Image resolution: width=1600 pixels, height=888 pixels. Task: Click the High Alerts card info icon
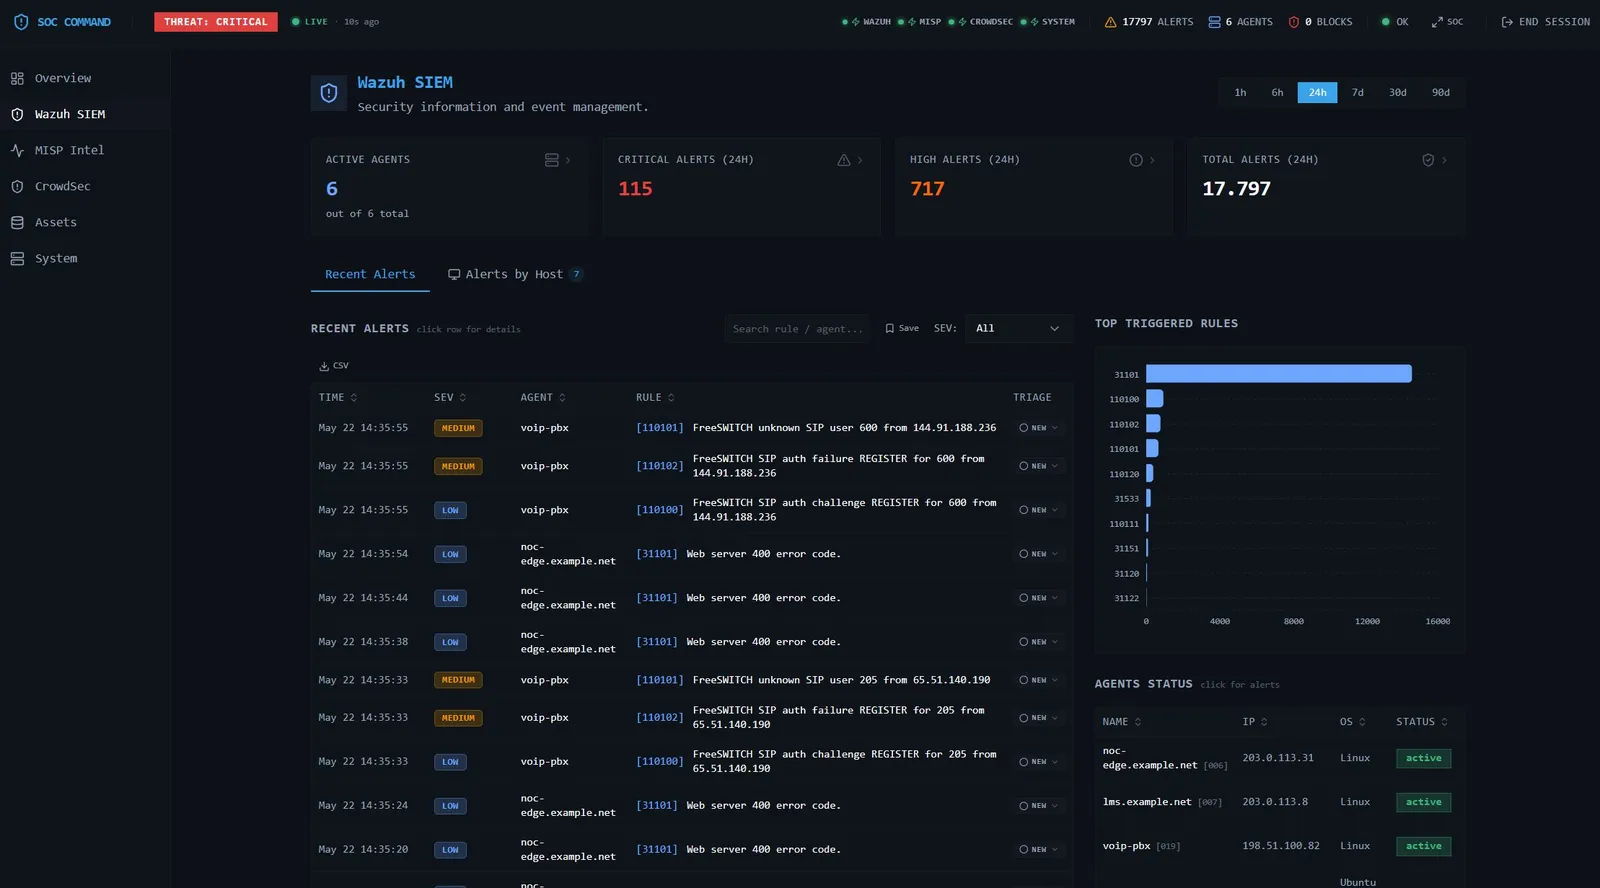(1136, 160)
